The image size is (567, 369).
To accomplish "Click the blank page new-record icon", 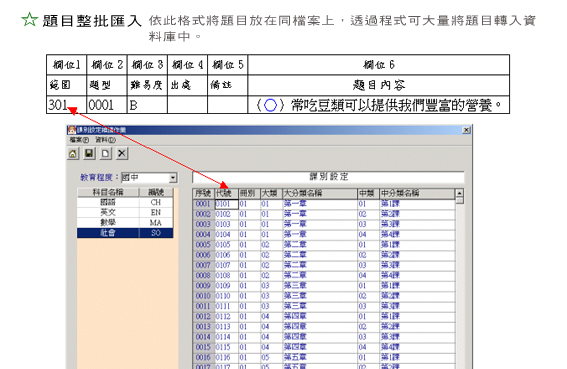I will [x=105, y=154].
